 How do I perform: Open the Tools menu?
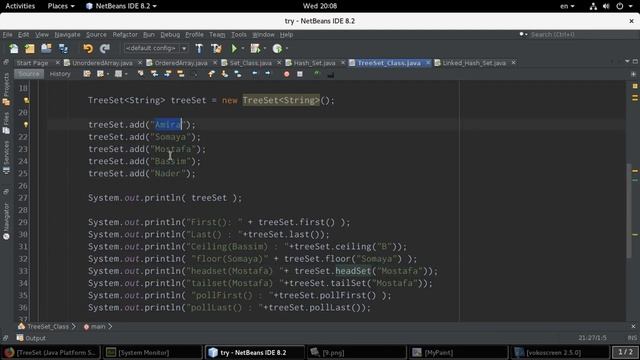point(239,35)
